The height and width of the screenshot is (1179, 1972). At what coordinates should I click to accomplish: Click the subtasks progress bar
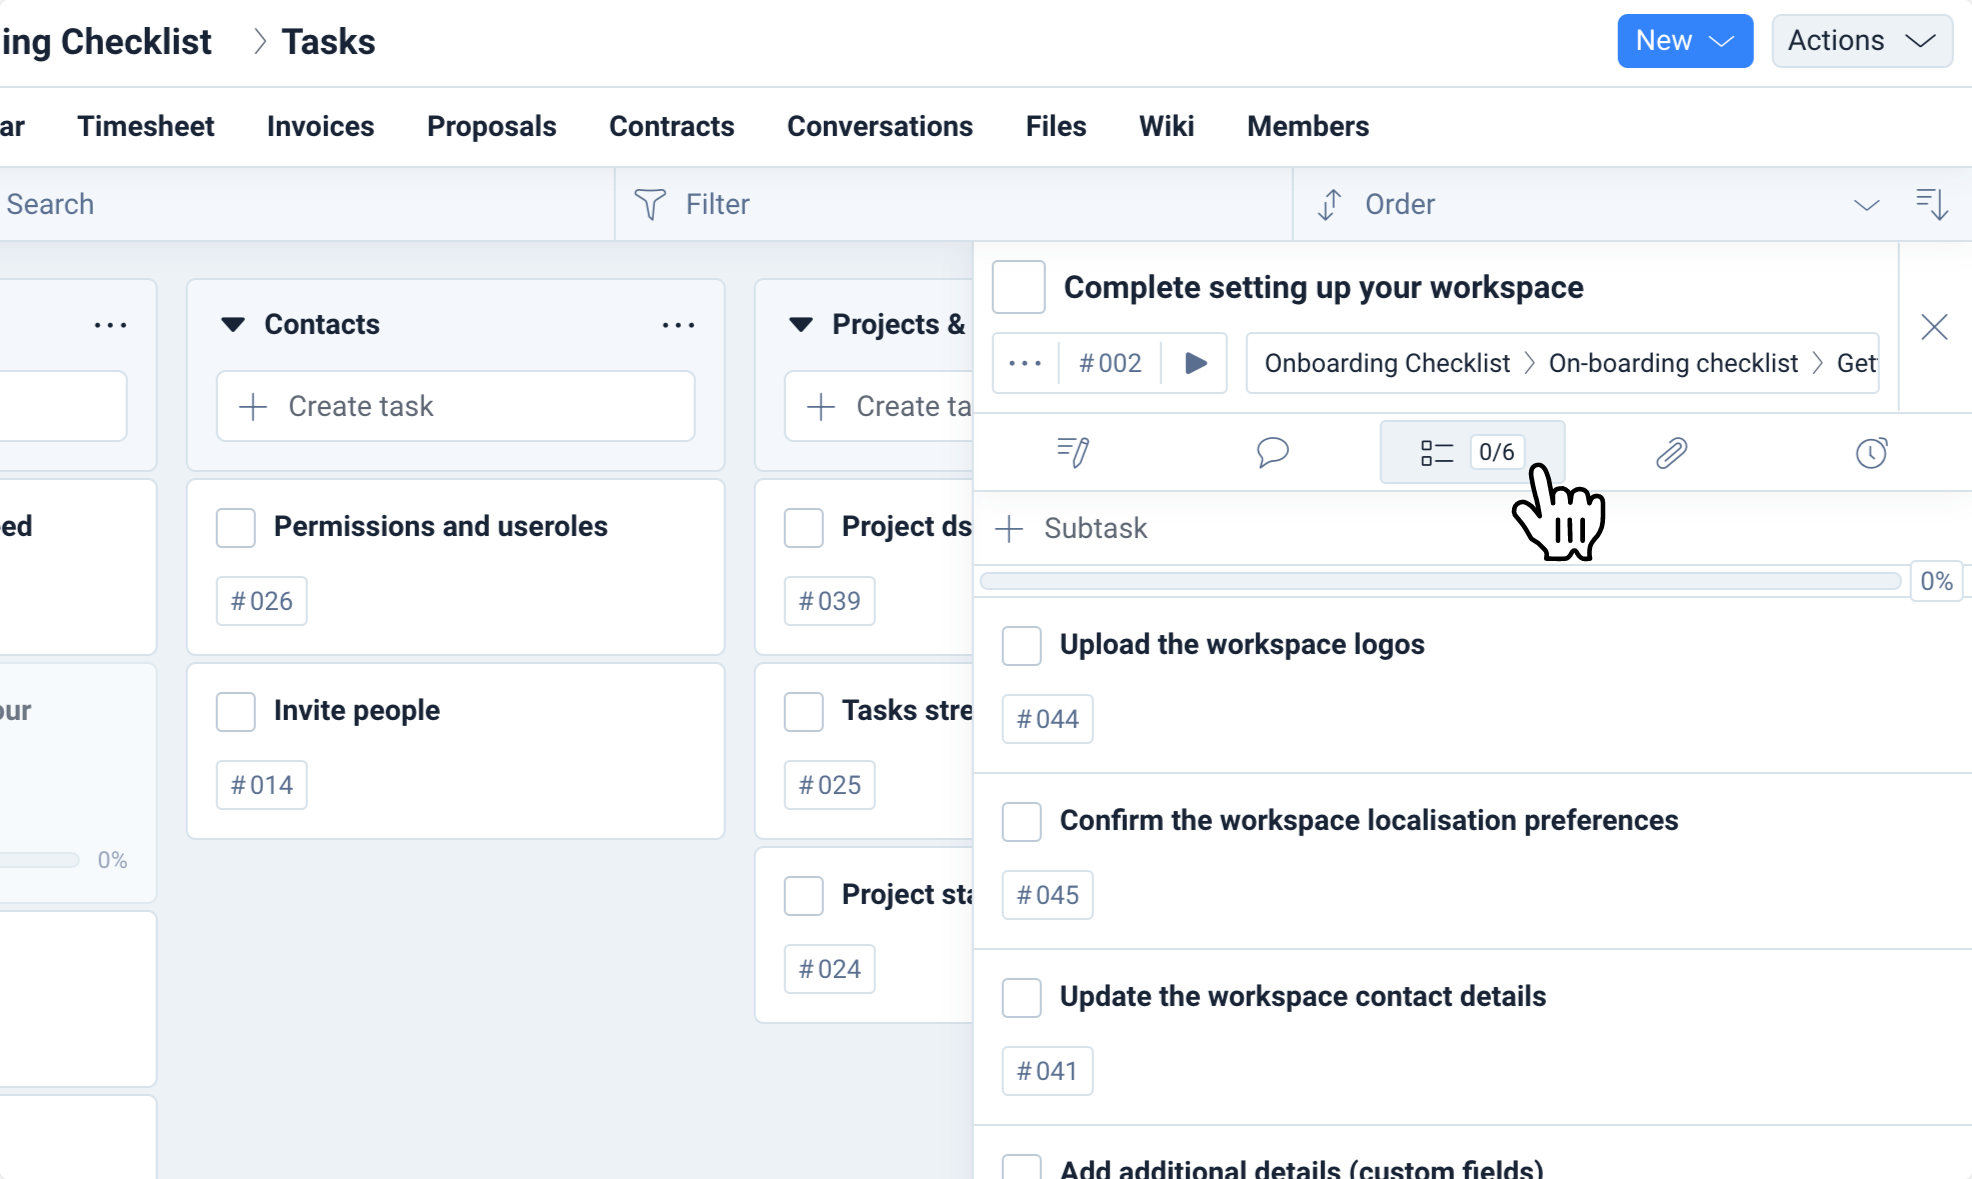[1440, 581]
